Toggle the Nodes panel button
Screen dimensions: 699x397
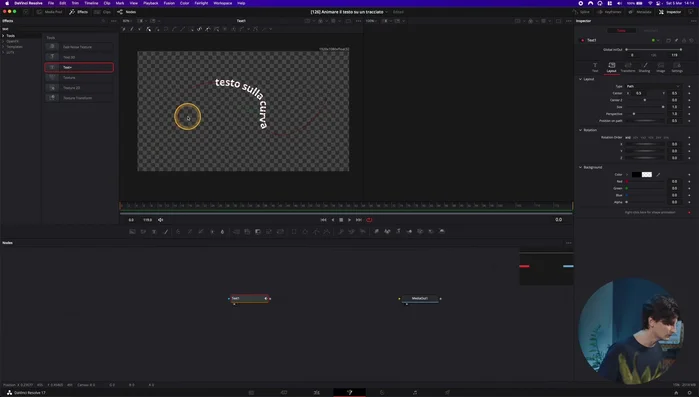[x=127, y=12]
